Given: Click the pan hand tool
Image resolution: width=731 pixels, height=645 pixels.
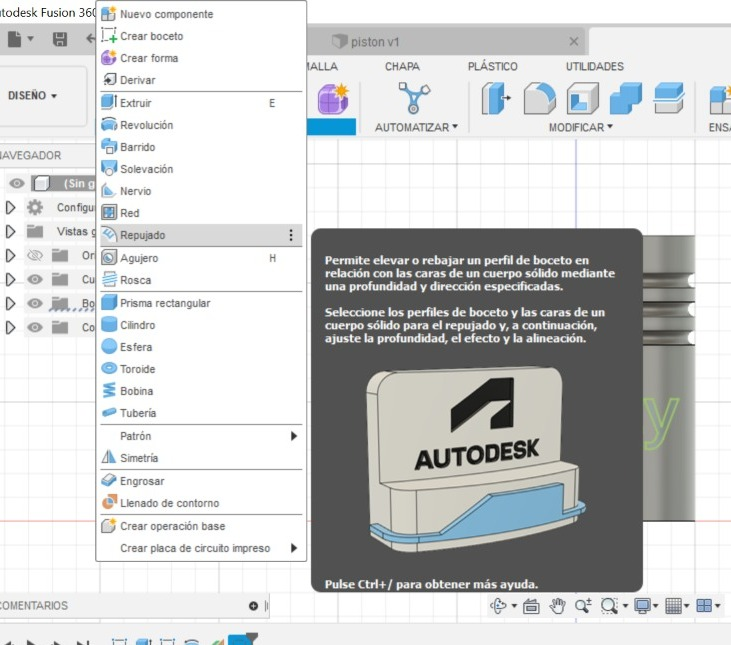Looking at the screenshot, I should pyautogui.click(x=557, y=606).
